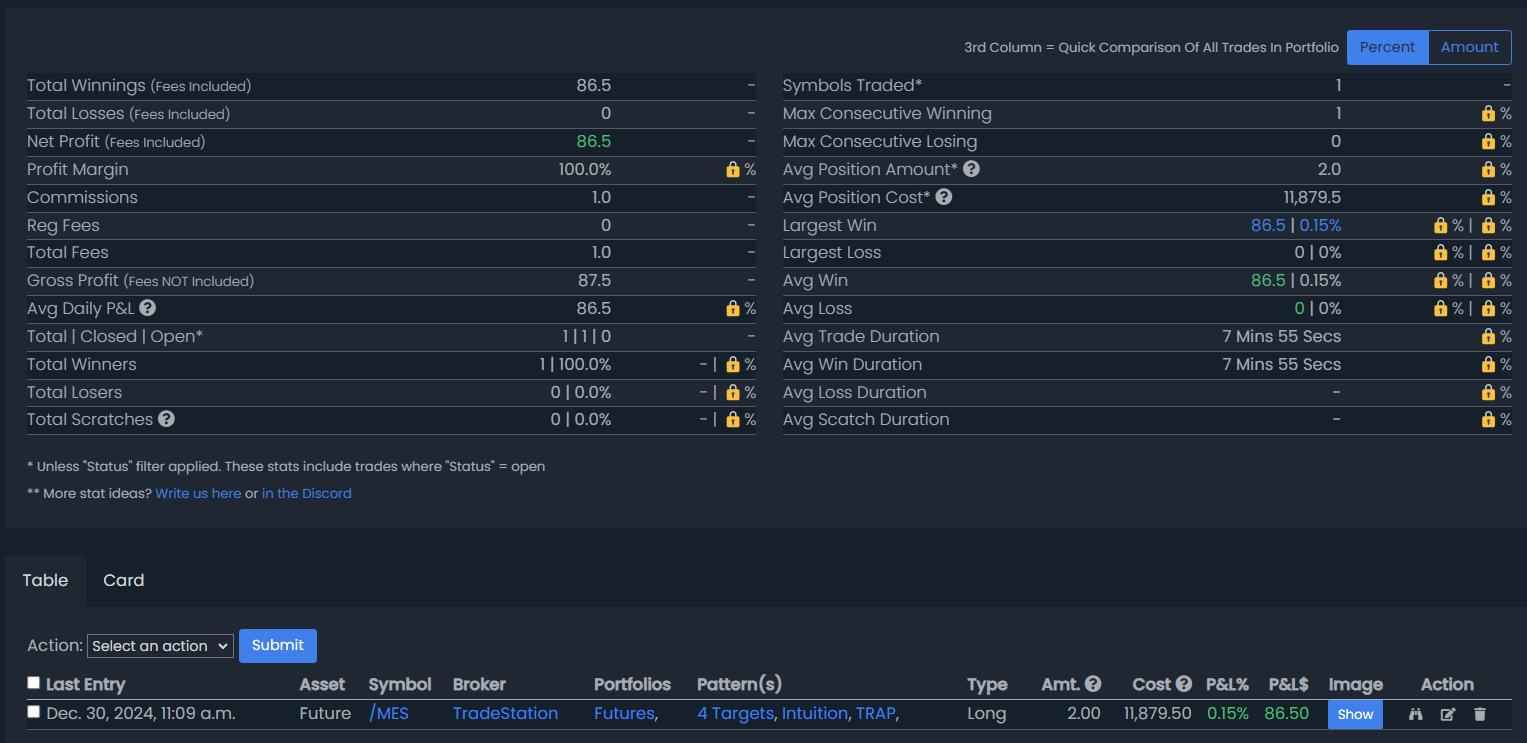
Task: Click help icon beside Total Scratches
Action: point(167,419)
